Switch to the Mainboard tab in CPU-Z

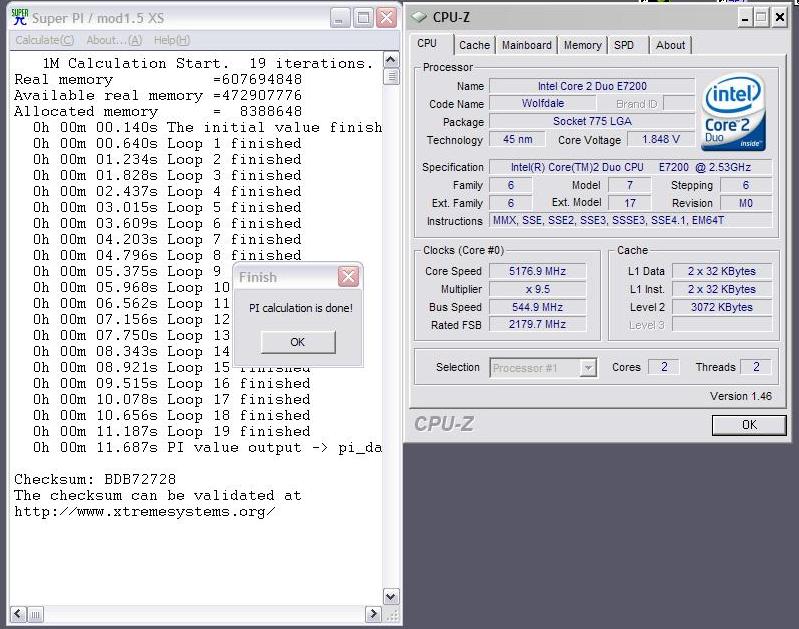[x=526, y=45]
